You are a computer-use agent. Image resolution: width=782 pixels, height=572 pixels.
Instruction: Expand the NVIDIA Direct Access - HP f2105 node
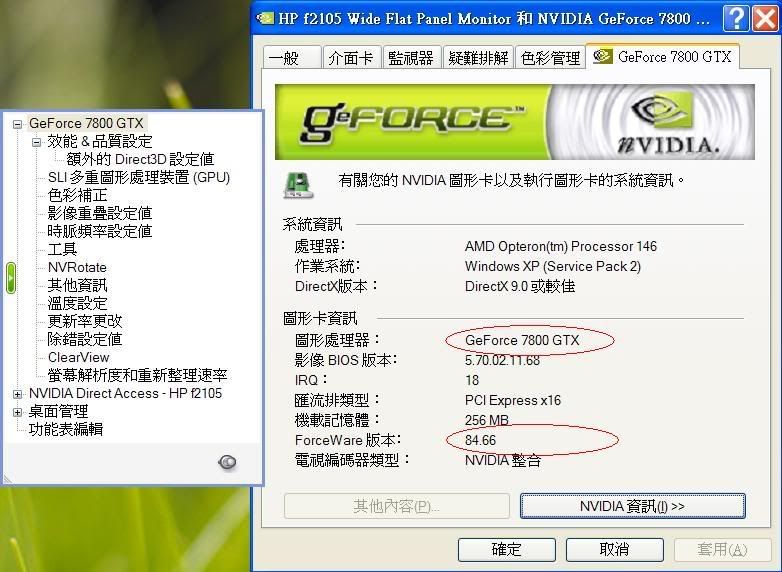(17, 394)
